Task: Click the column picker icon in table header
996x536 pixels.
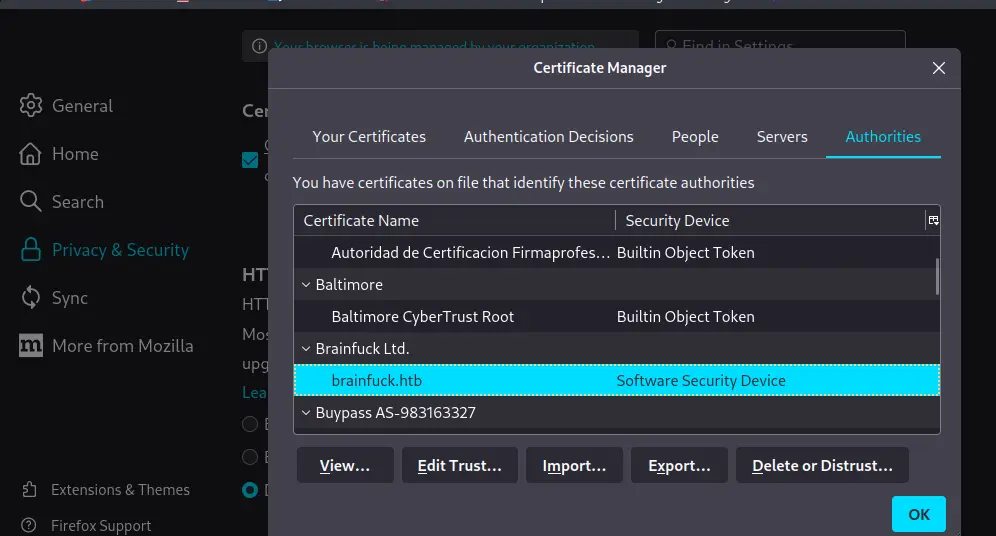Action: pos(933,220)
